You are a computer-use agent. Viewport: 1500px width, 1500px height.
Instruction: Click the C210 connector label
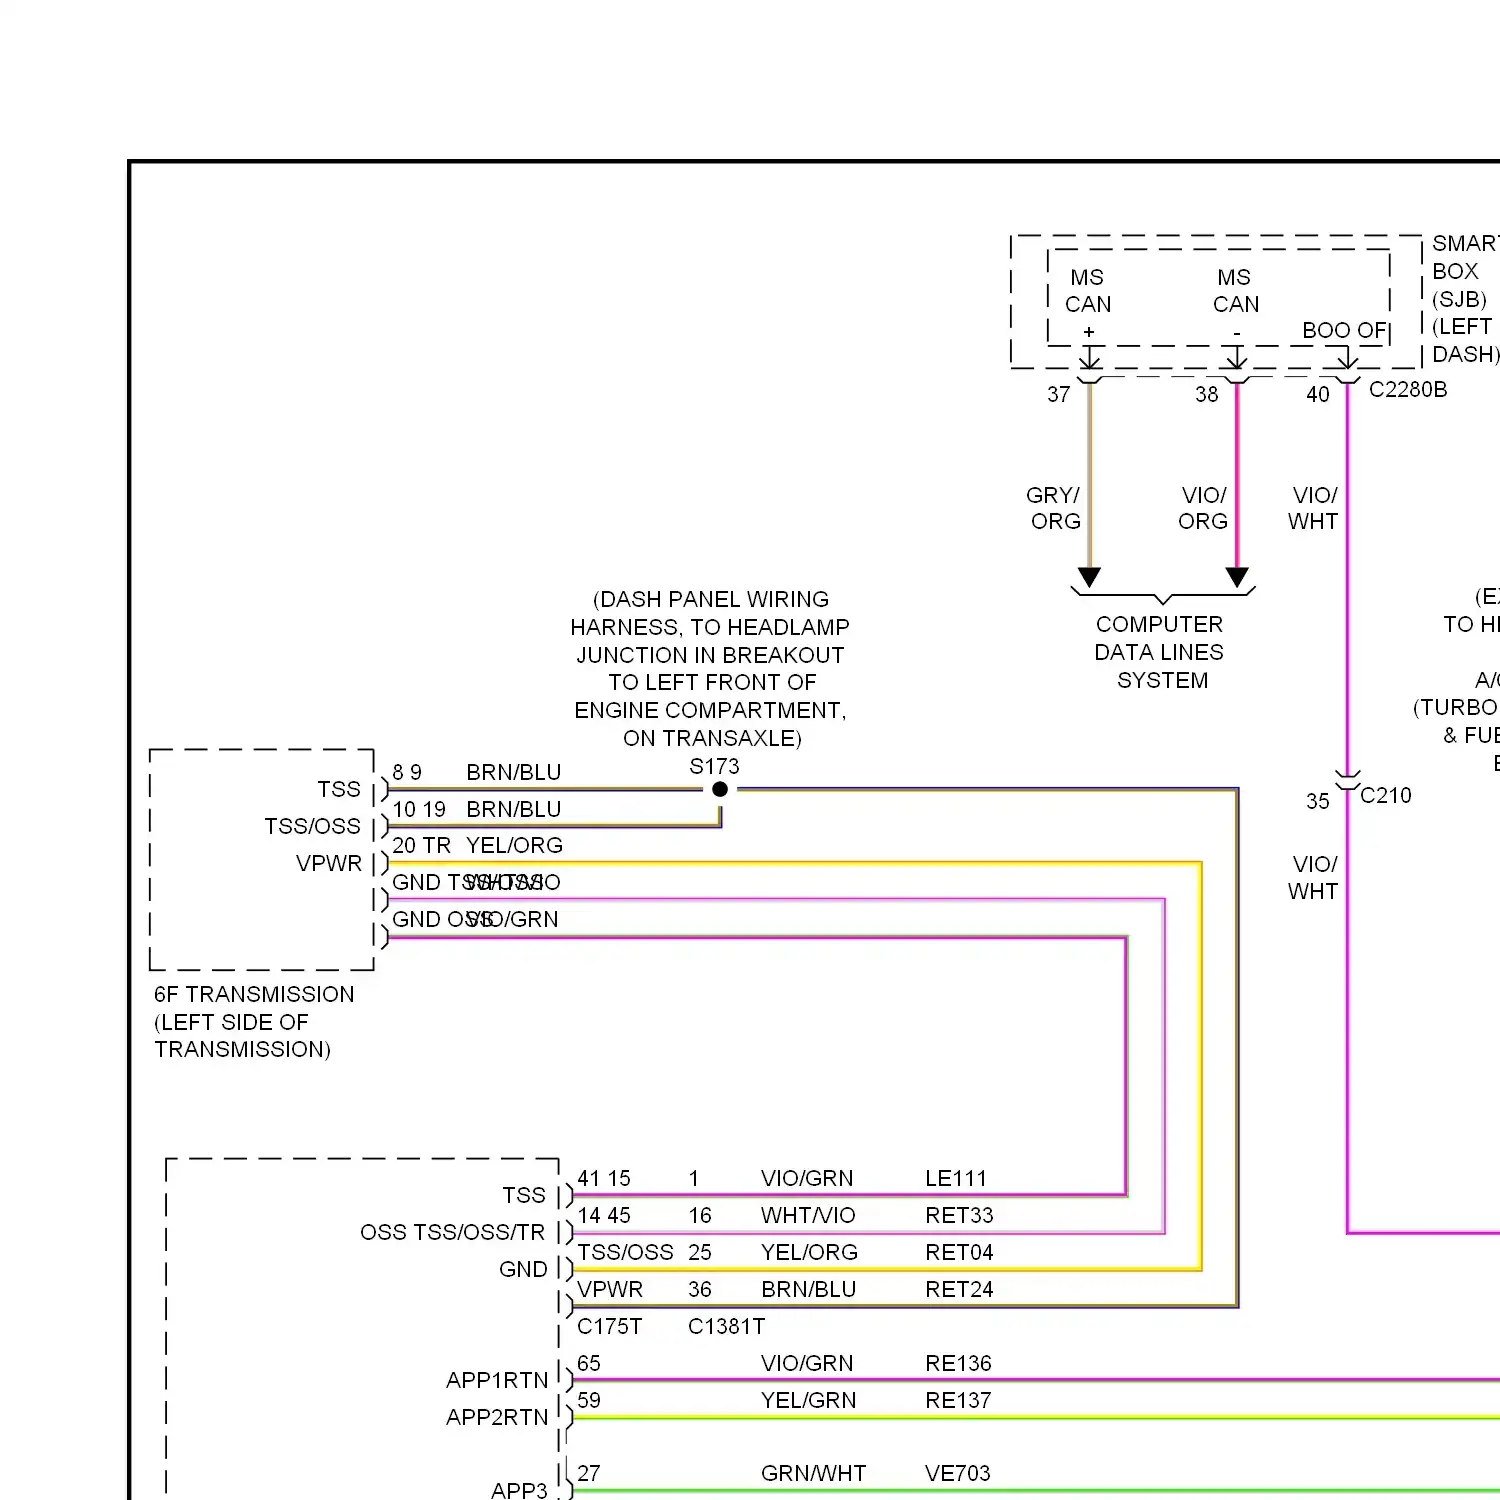[x=1386, y=795]
